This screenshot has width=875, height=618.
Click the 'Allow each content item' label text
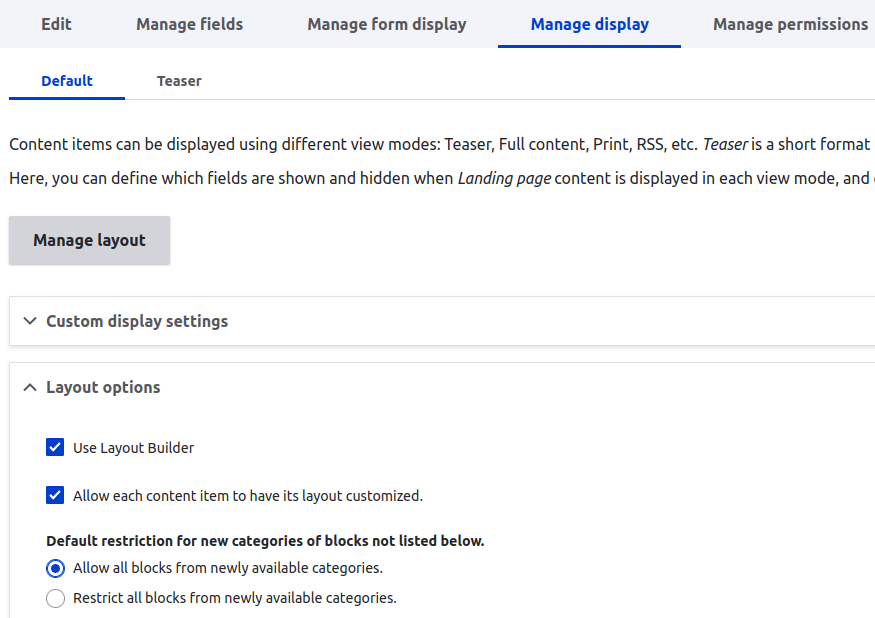coord(247,495)
